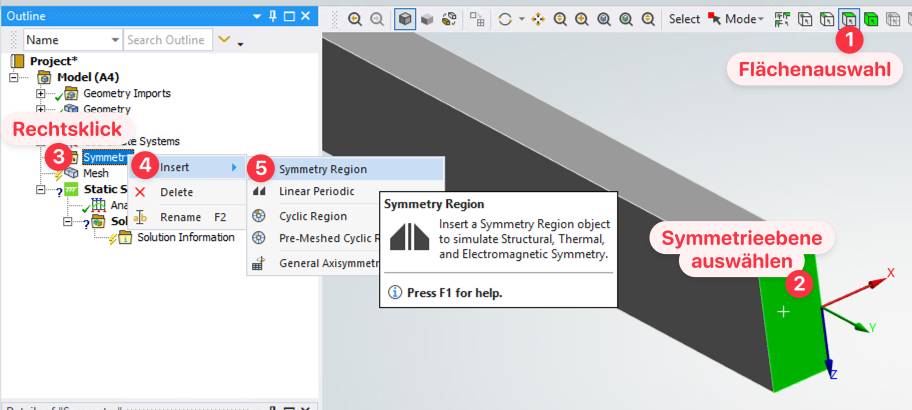Viewport: 912px width, 410px height.
Task: Select the Vertex selection filter icon
Action: coord(804,19)
